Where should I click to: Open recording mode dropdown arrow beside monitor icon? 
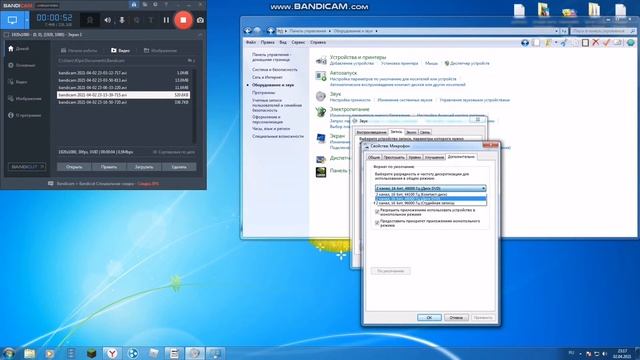click(x=27, y=20)
